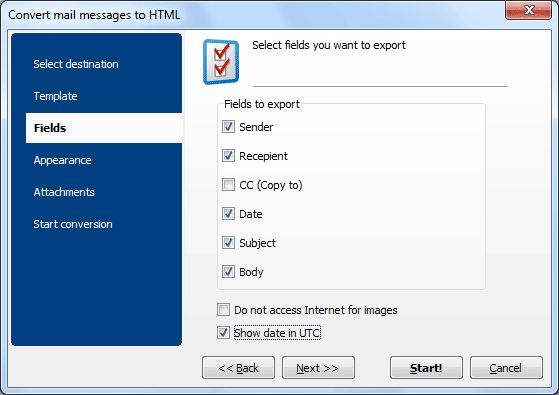Enable Do not access Internet for images
The height and width of the screenshot is (395, 559).
[x=224, y=310]
